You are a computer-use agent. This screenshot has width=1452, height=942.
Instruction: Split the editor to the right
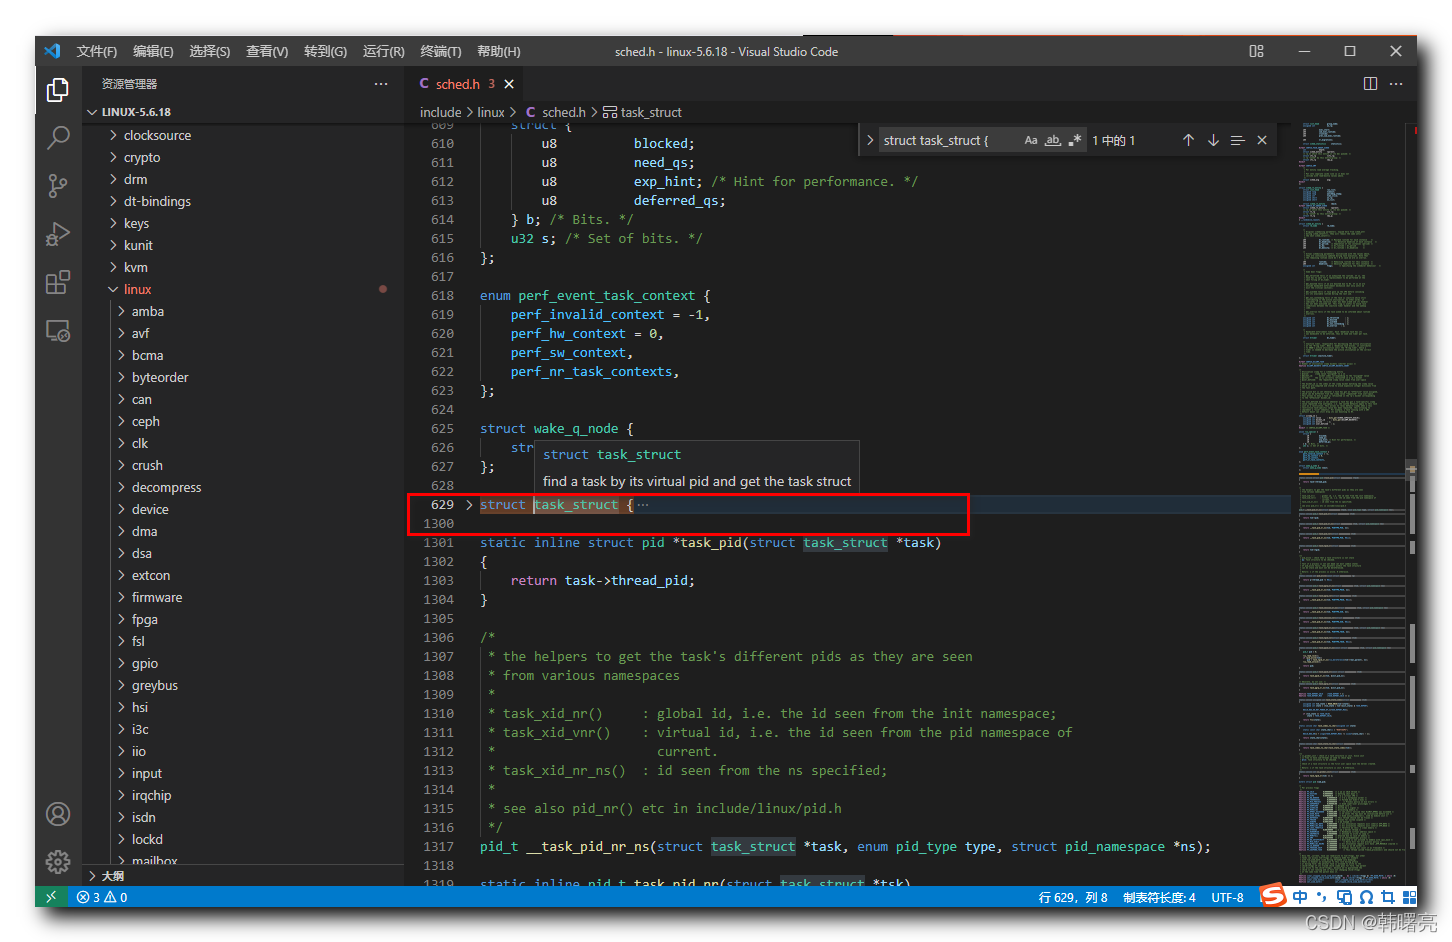(x=1370, y=84)
